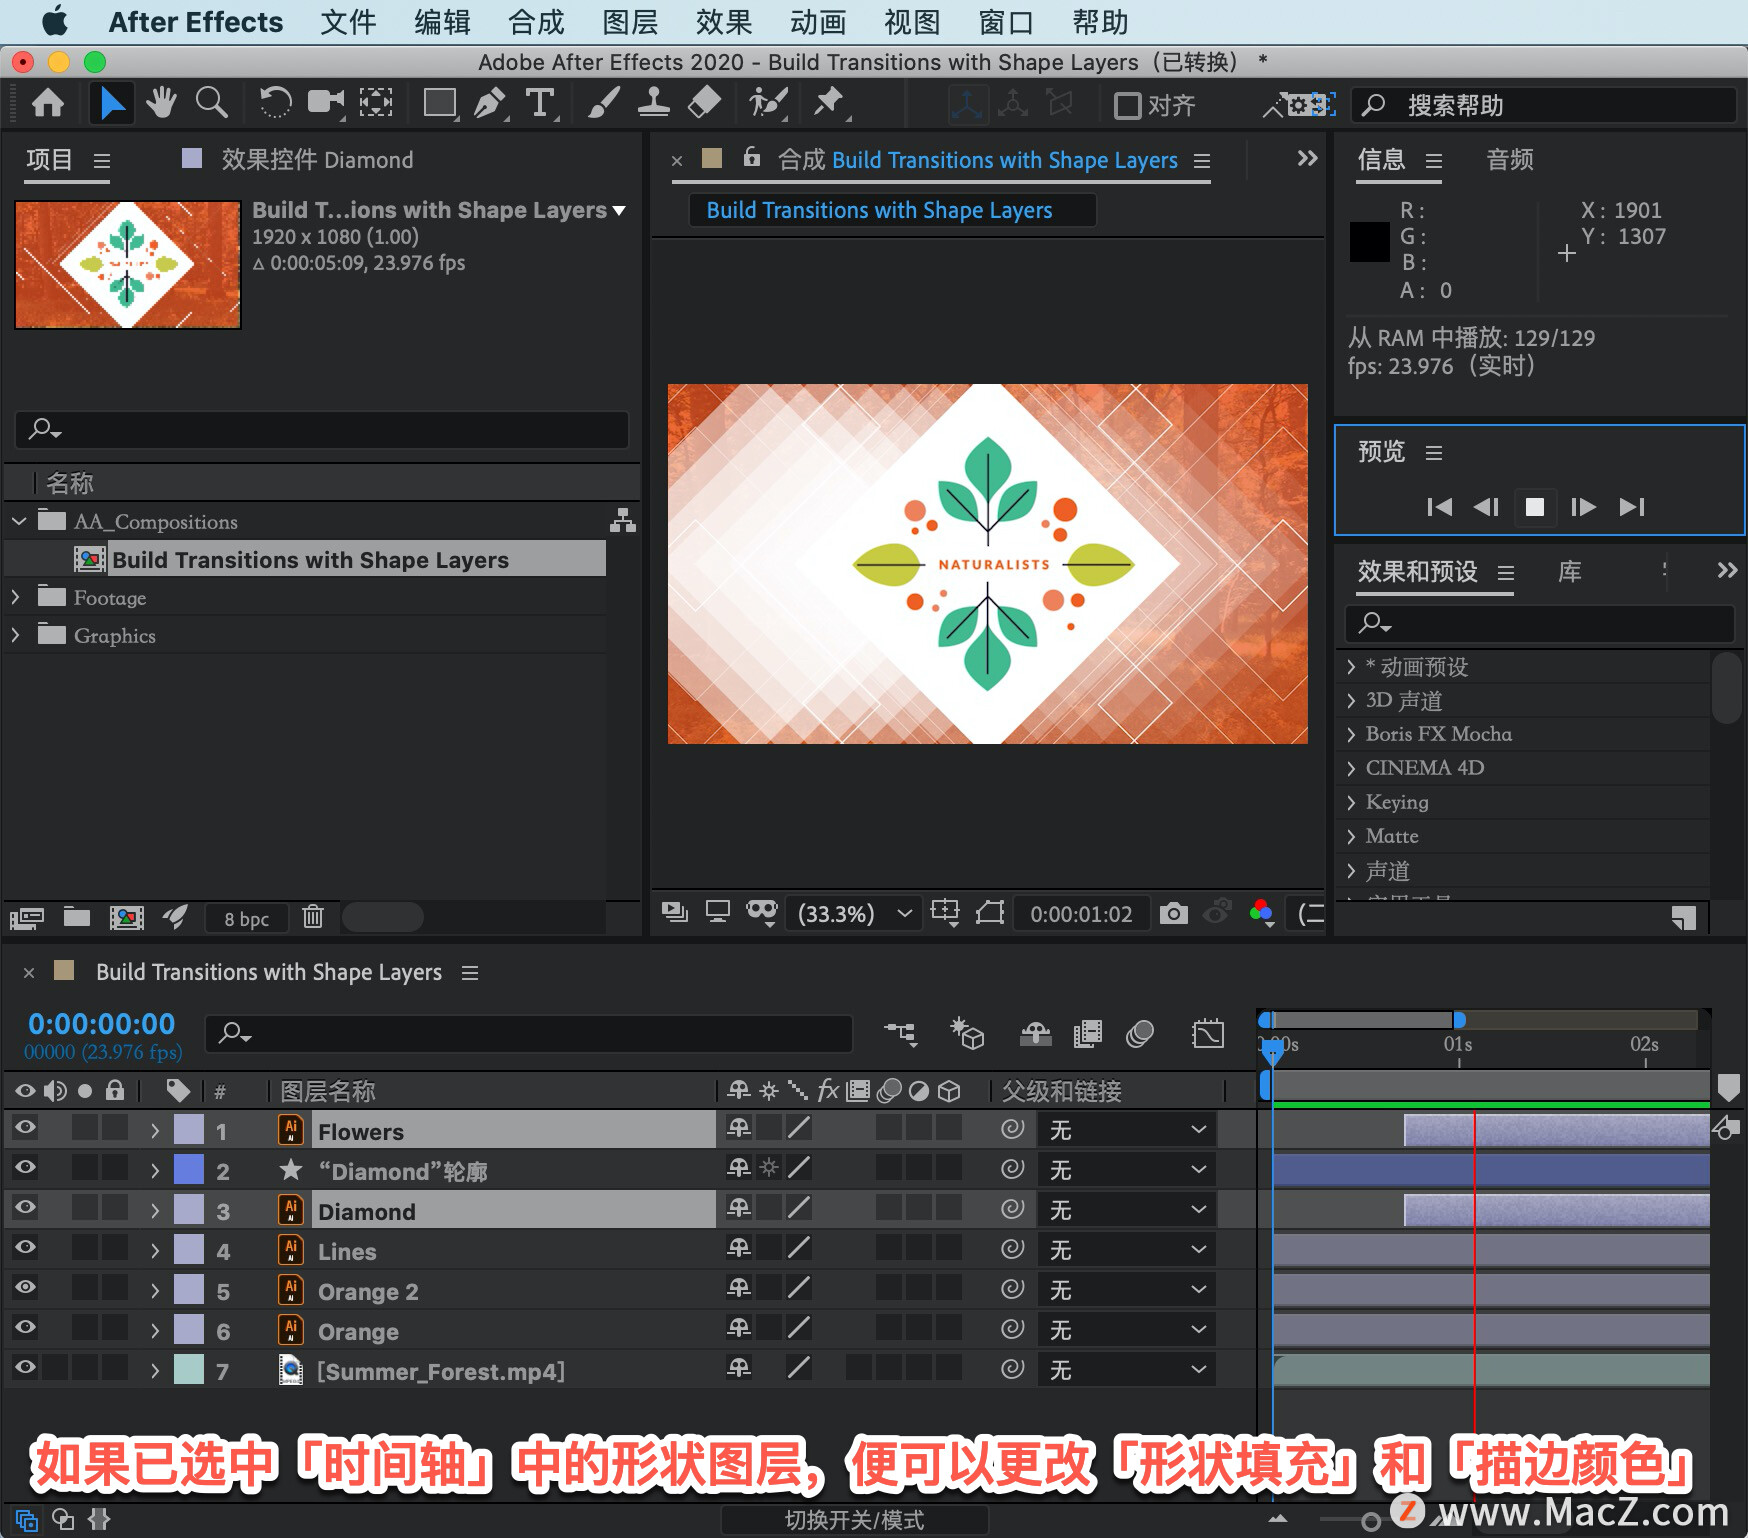Viewport: 1748px width, 1538px height.
Task: Select the Type tool
Action: [540, 103]
